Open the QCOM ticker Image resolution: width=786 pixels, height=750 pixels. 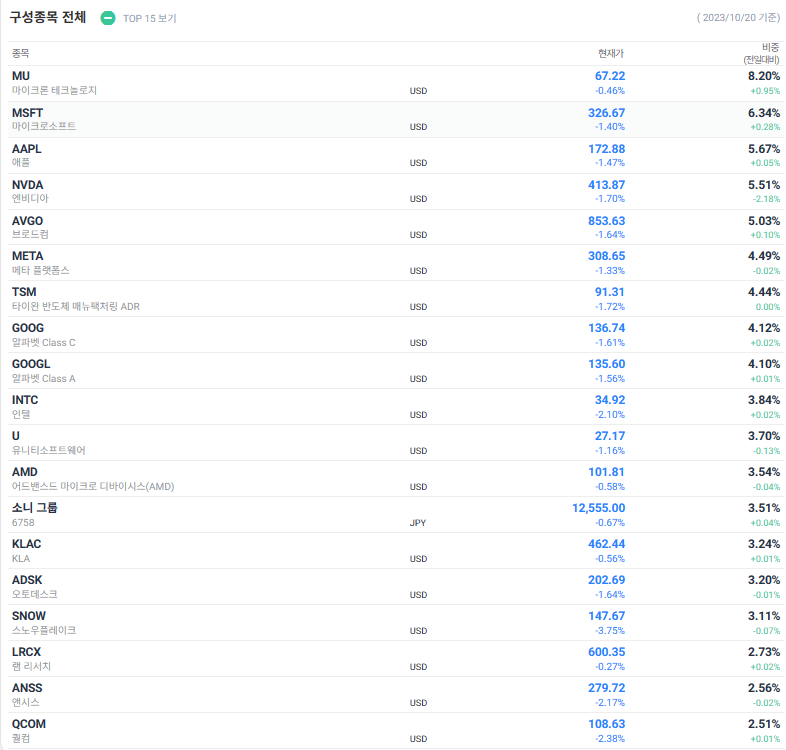29,725
